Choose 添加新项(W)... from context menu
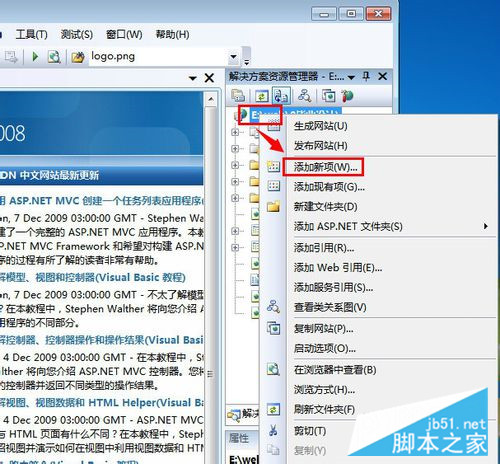 pos(392,167)
